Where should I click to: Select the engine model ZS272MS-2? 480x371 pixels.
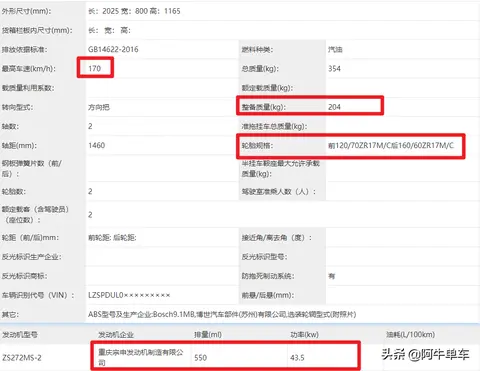pos(22,358)
